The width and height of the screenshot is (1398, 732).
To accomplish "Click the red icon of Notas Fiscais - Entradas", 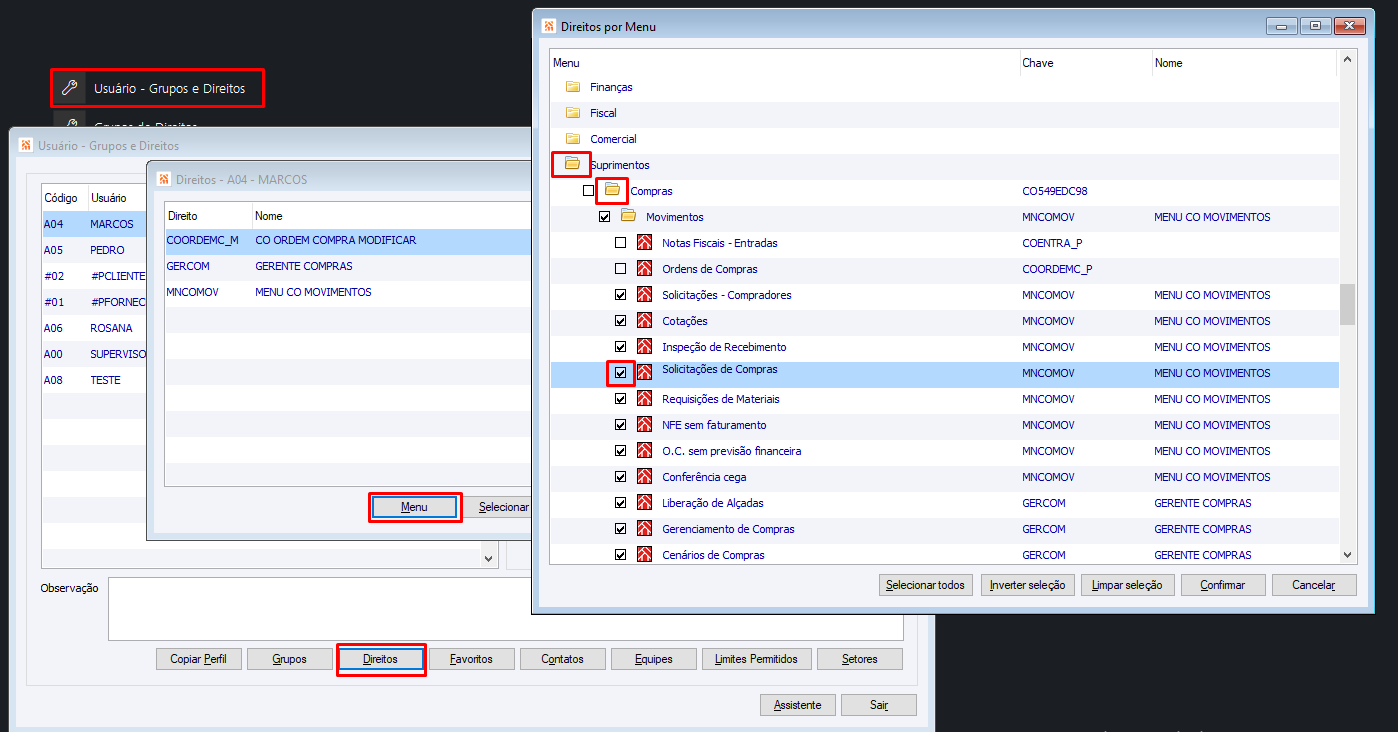I will (x=644, y=243).
